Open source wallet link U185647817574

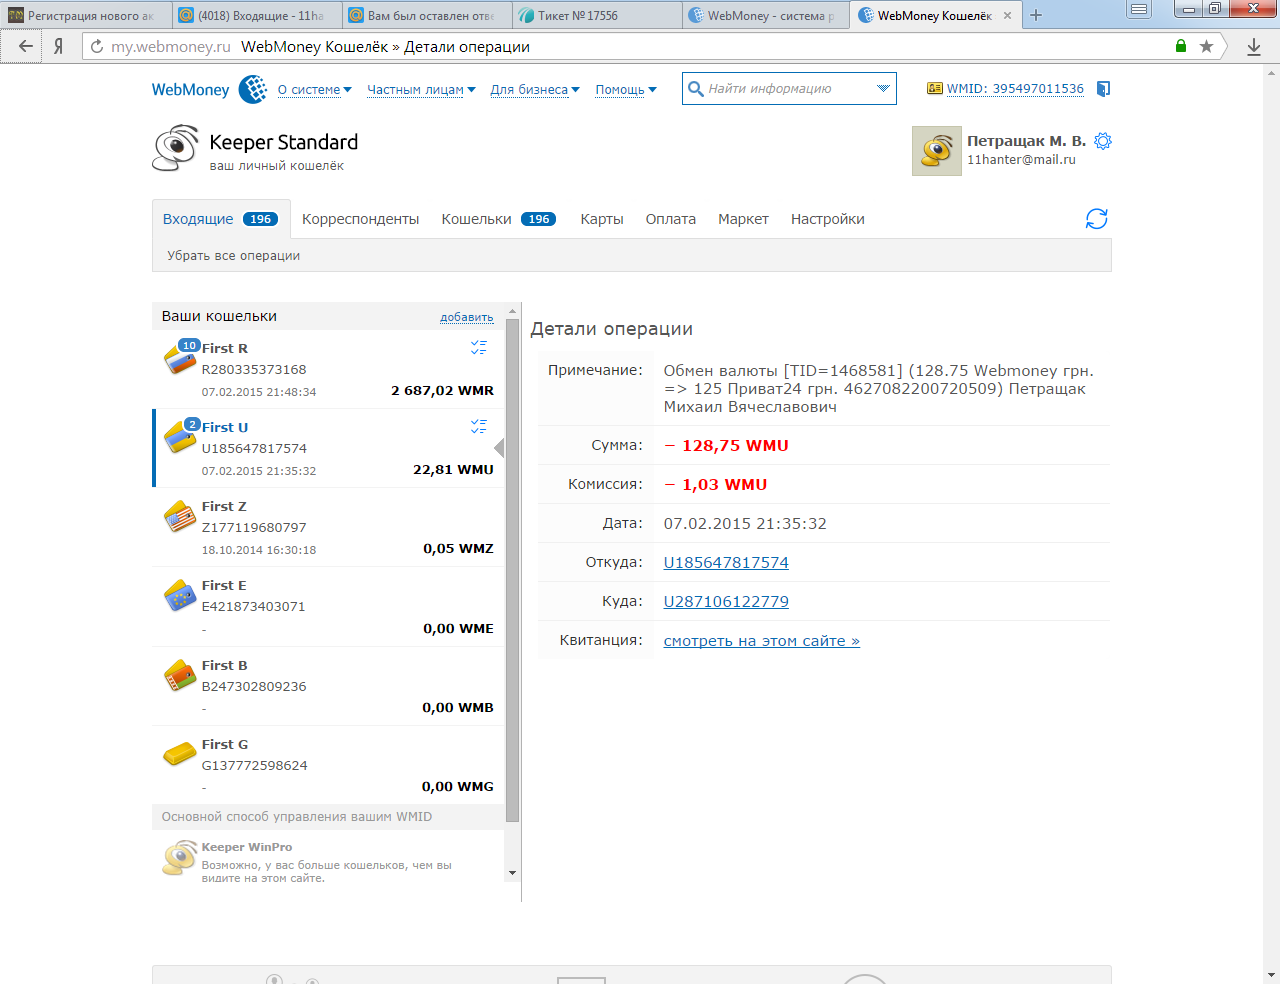point(726,562)
